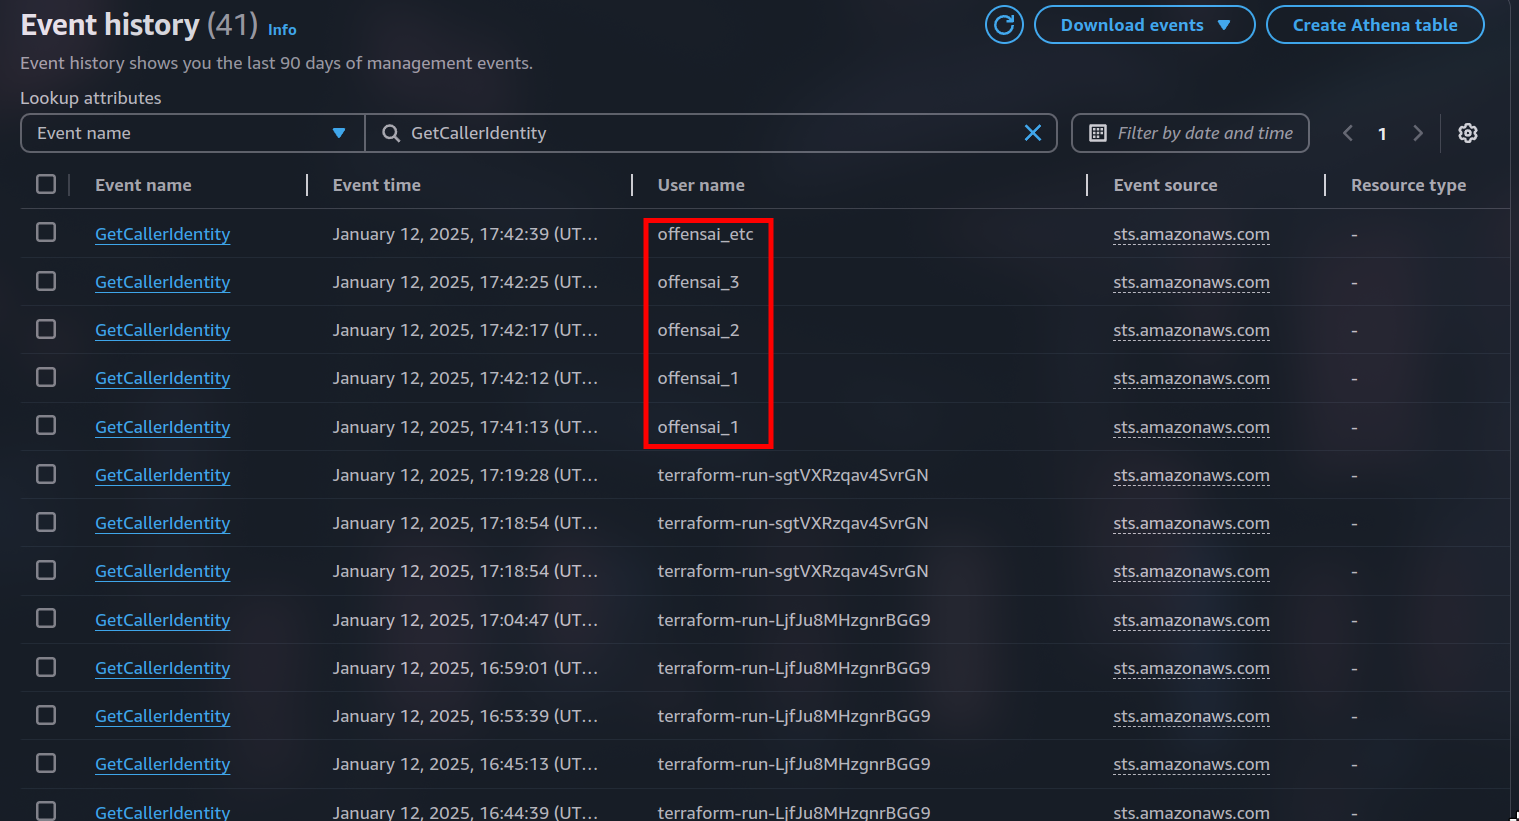
Task: Open sts.amazonaws.com link on the 16:59:01 row
Action: point(1191,667)
